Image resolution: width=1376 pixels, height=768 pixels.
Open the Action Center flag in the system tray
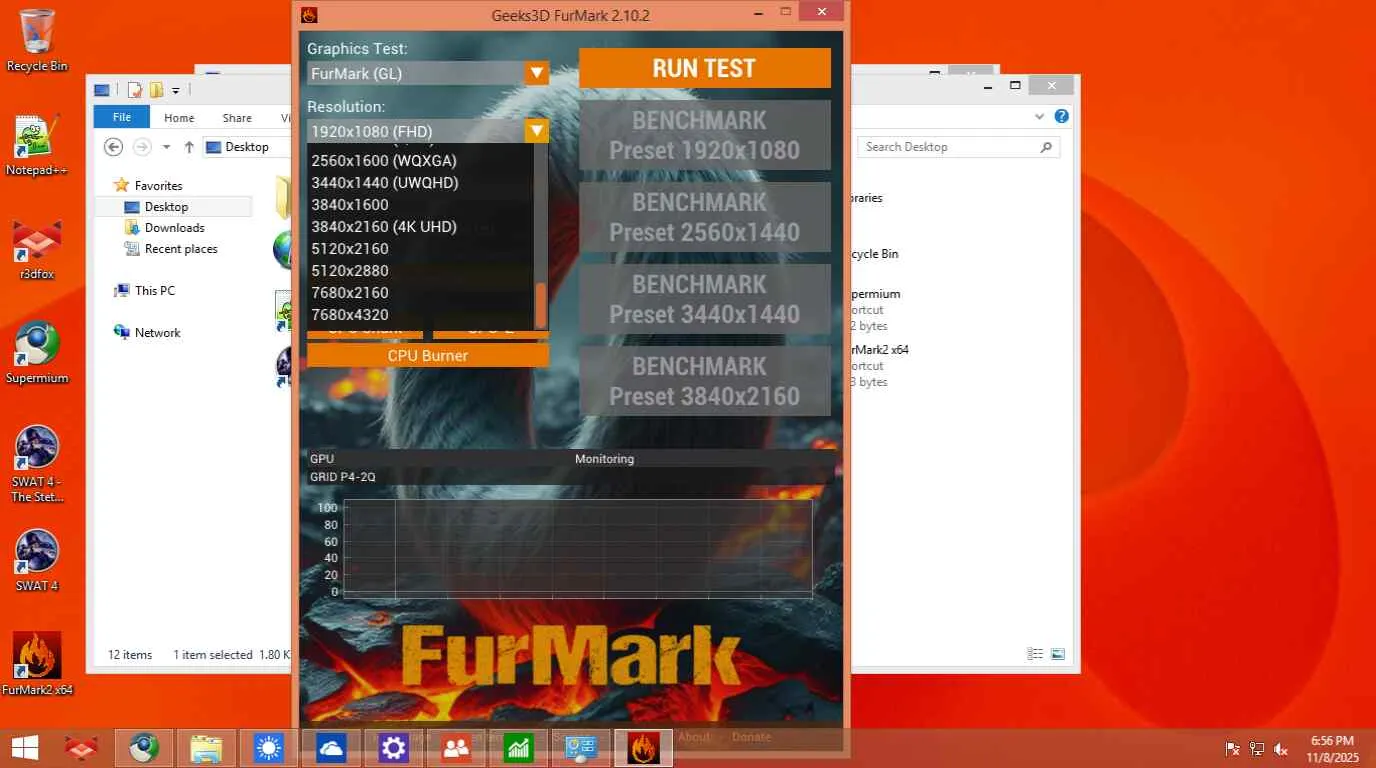pyautogui.click(x=1233, y=749)
